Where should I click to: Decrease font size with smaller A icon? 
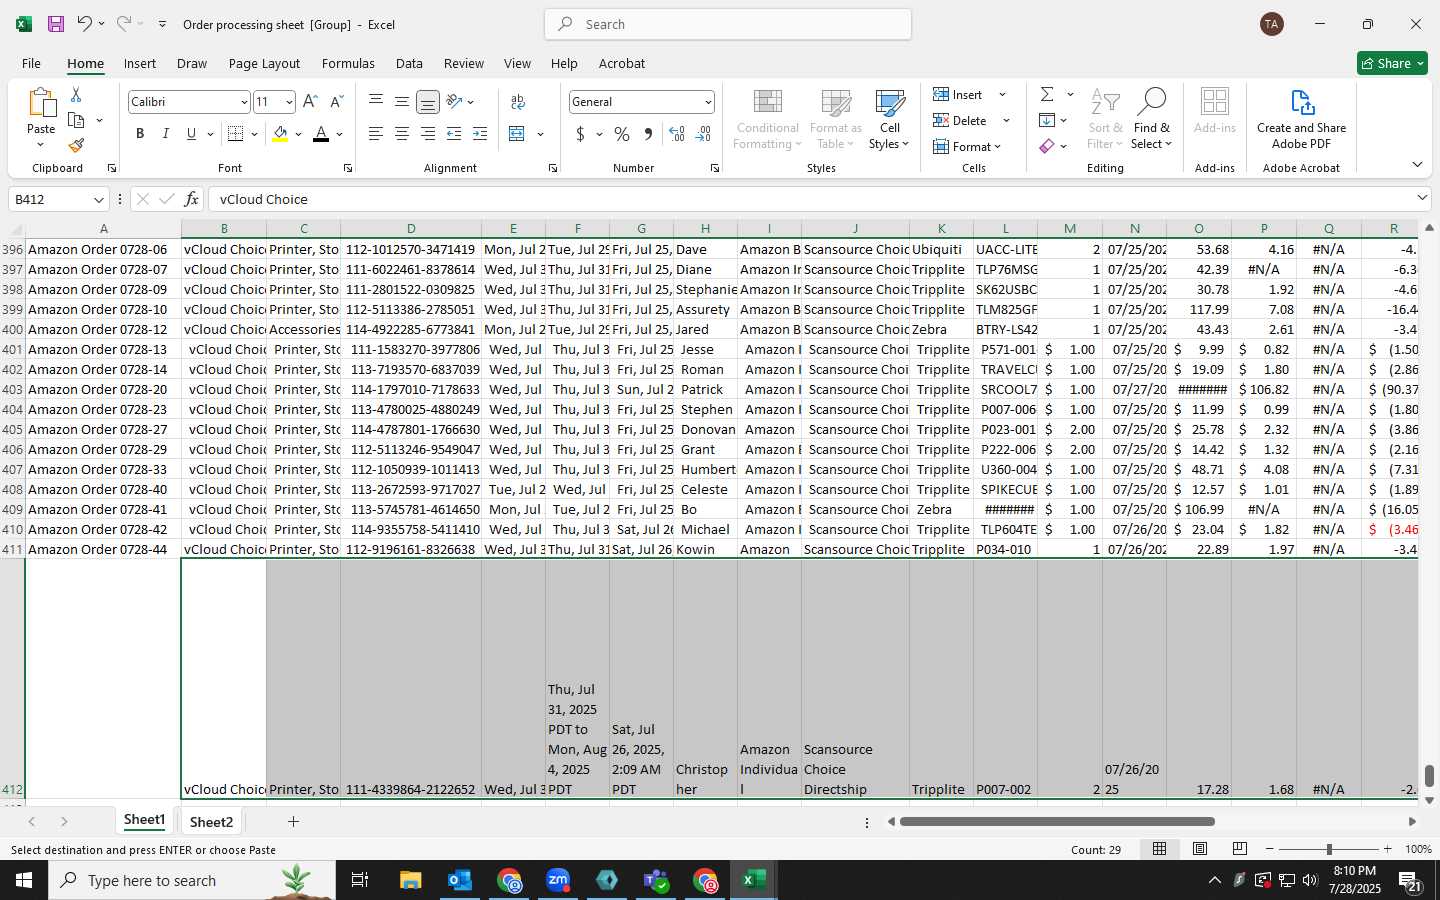(336, 102)
